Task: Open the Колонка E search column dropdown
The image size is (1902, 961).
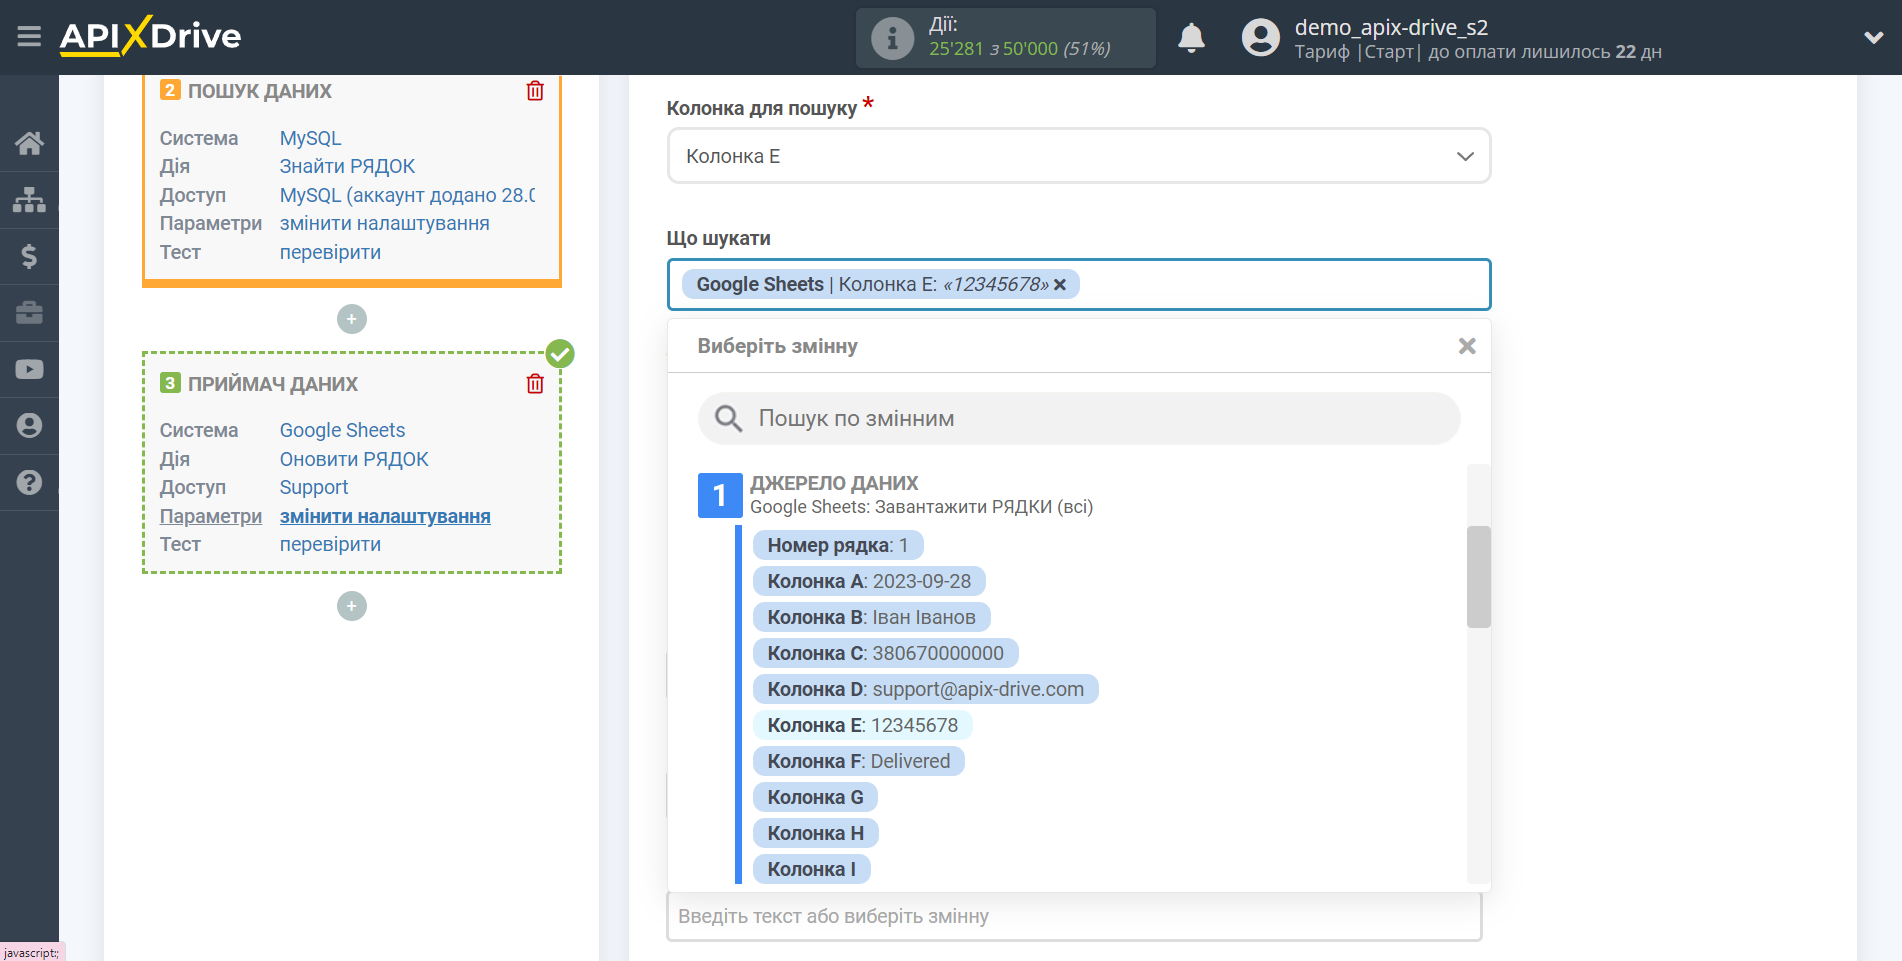Action: click(1079, 156)
